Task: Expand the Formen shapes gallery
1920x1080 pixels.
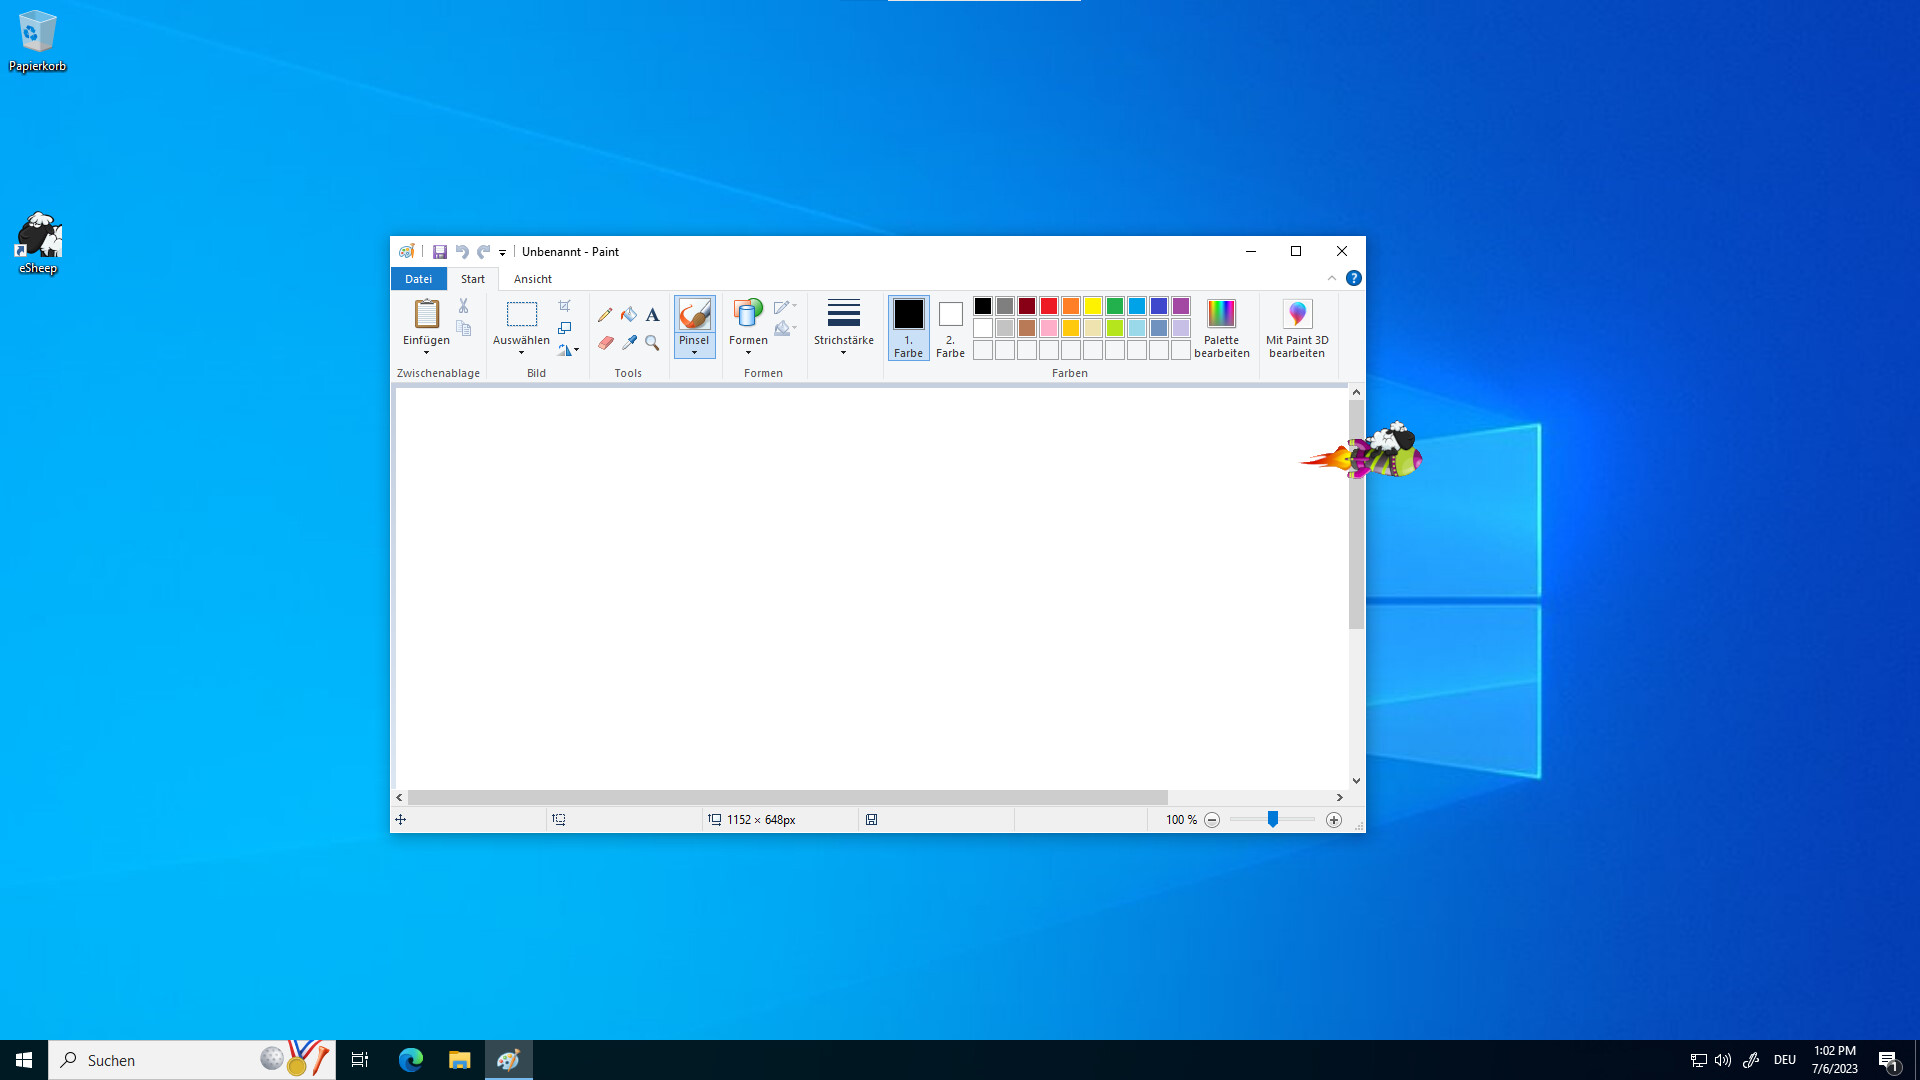Action: coord(748,327)
